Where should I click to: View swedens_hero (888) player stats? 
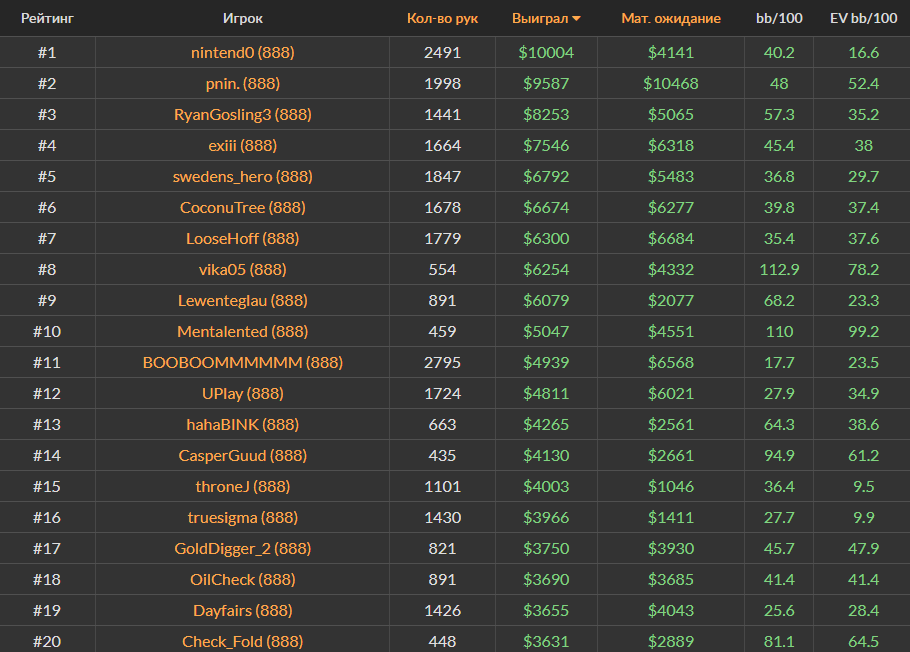(x=242, y=176)
